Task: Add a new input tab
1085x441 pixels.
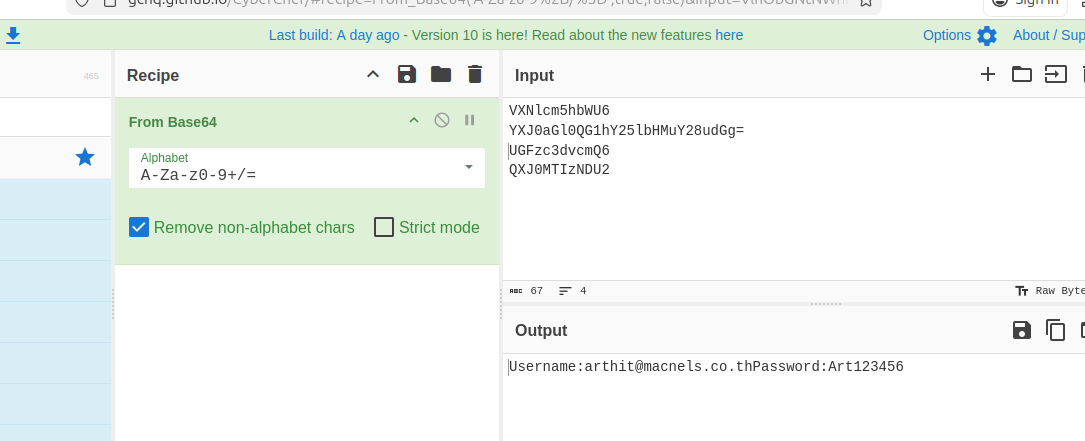Action: pos(988,74)
